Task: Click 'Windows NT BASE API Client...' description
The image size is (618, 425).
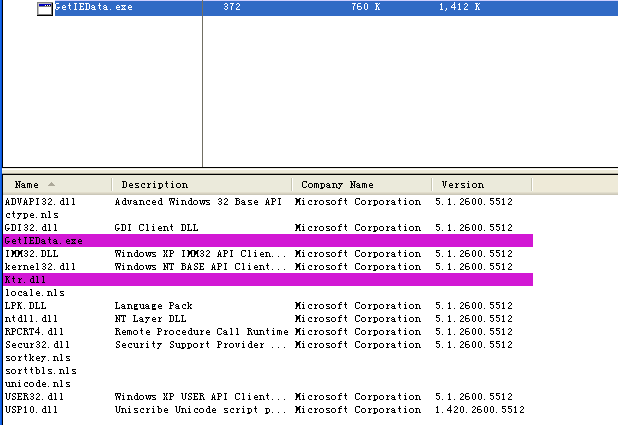Action: tap(201, 267)
